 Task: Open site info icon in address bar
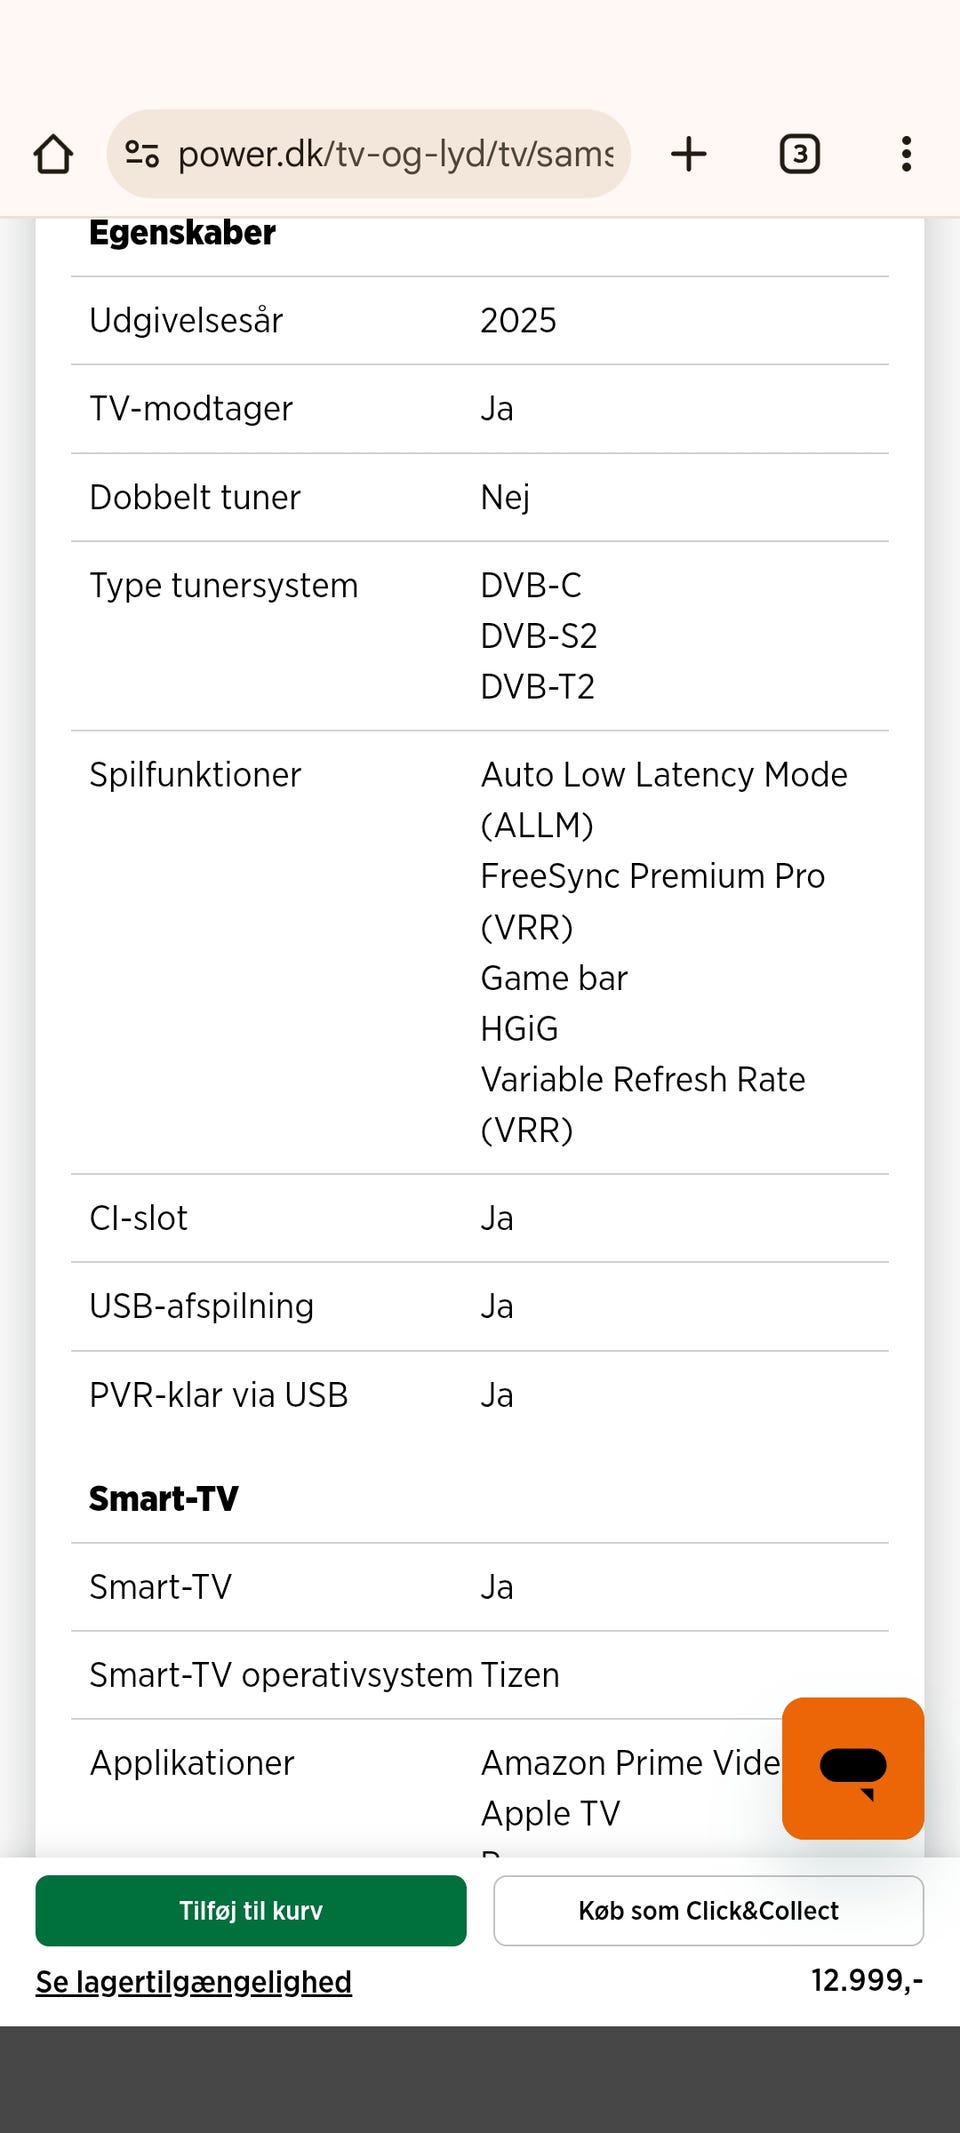(142, 154)
